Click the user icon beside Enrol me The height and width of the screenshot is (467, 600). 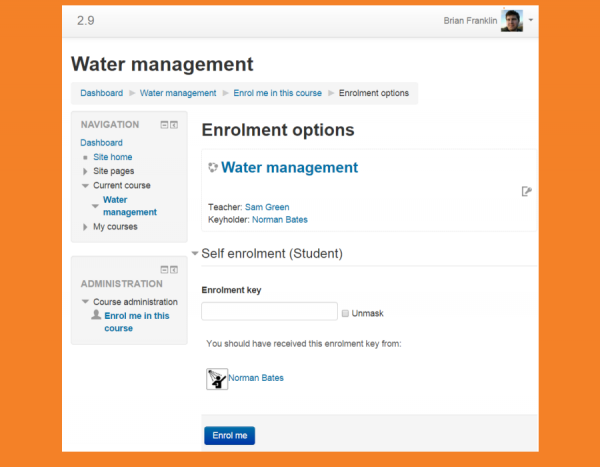pyautogui.click(x=96, y=315)
